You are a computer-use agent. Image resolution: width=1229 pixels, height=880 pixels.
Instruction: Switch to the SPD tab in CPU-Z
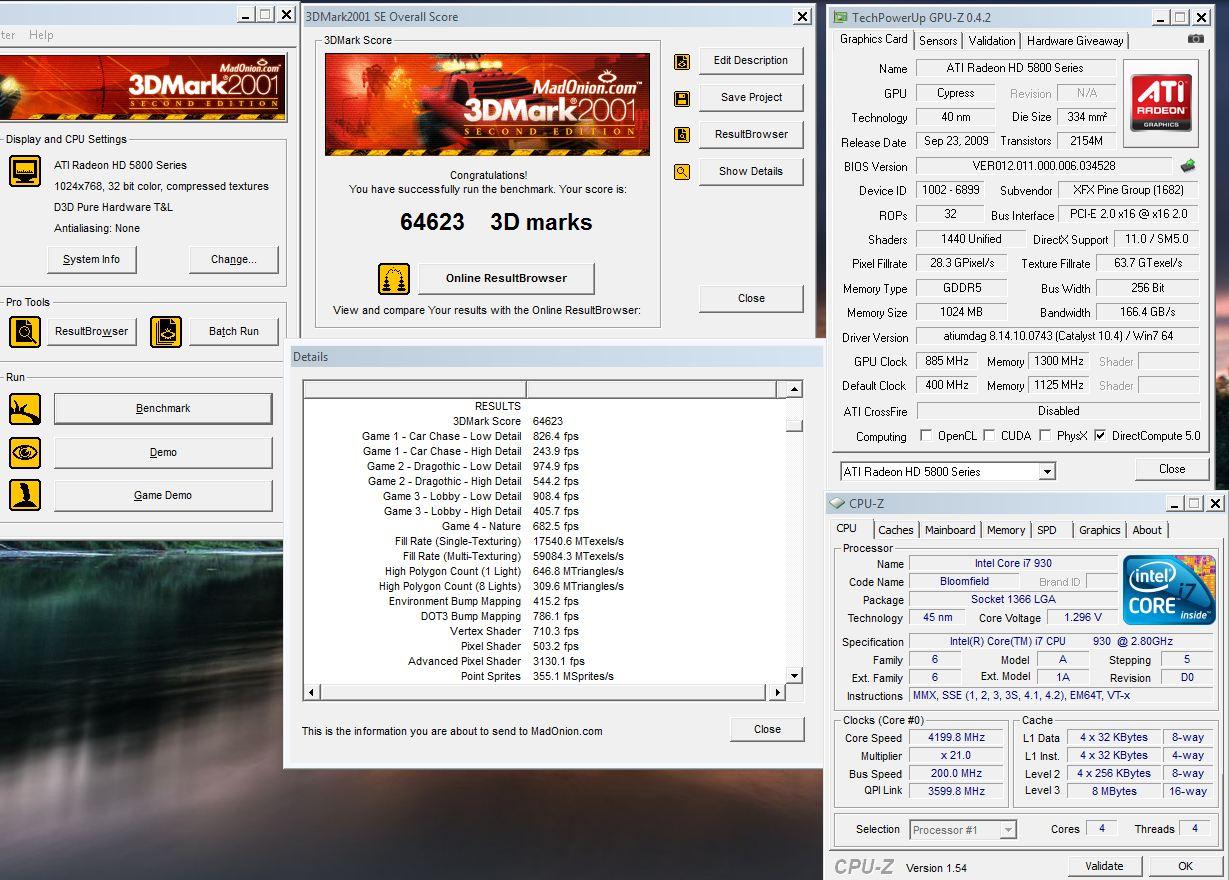pos(1047,530)
